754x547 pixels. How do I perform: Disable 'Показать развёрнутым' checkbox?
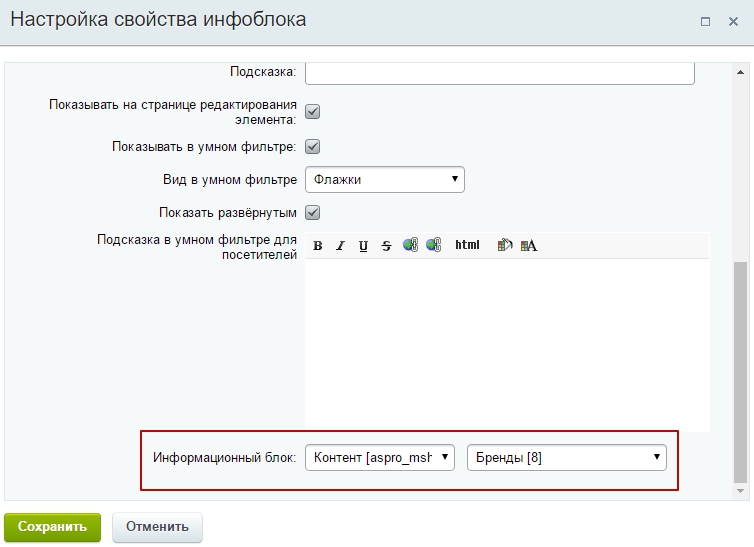[x=312, y=212]
